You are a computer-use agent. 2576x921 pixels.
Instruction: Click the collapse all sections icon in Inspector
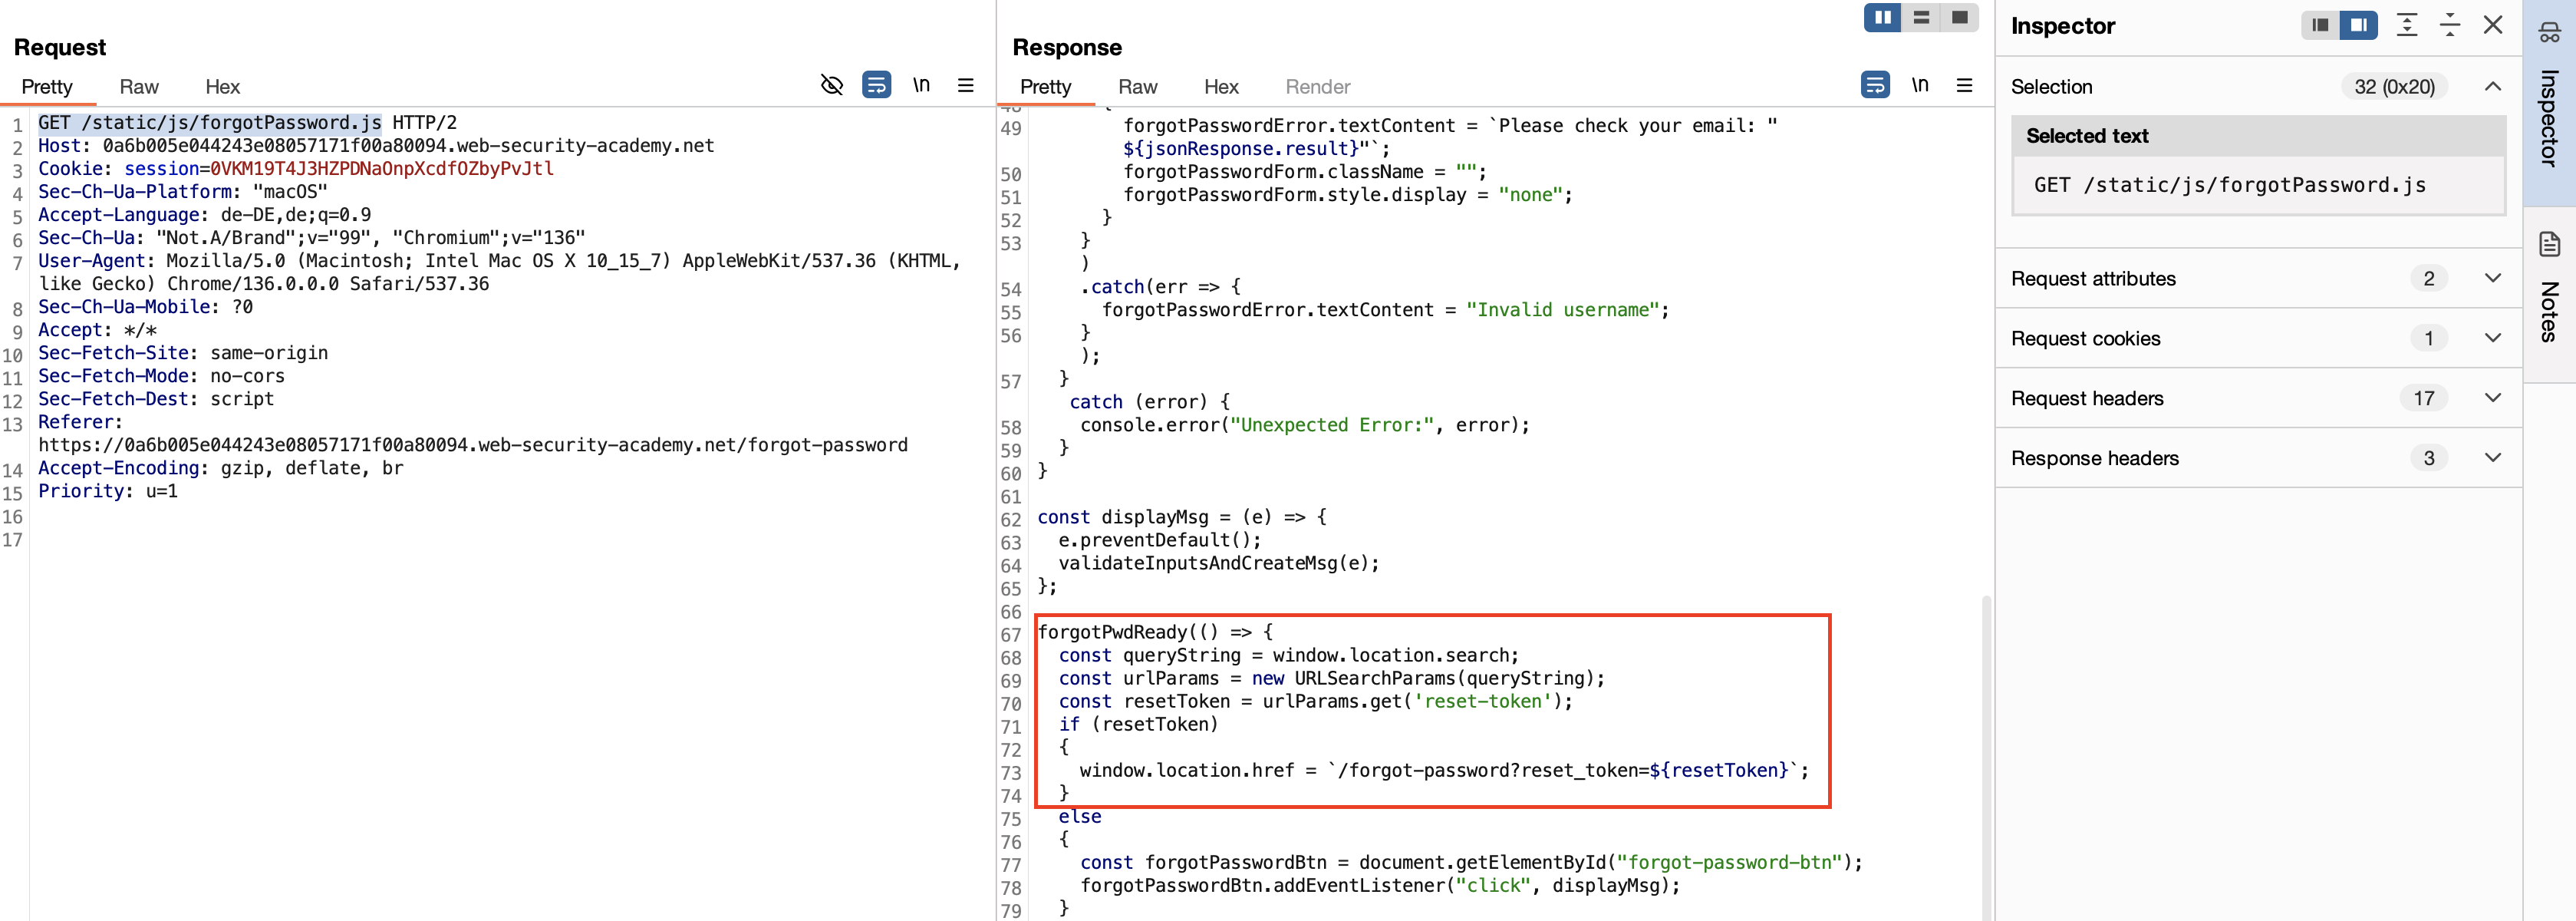click(x=2450, y=25)
